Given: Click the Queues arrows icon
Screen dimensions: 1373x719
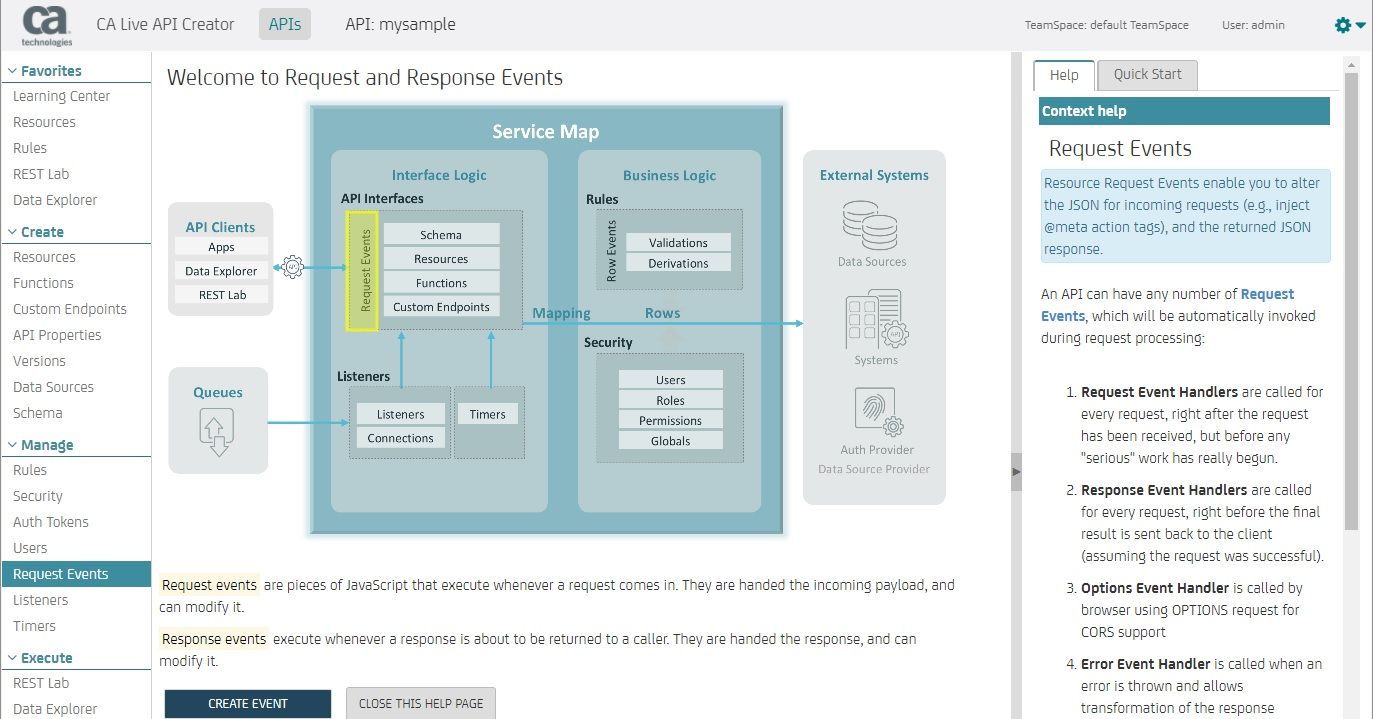Looking at the screenshot, I should [x=217, y=432].
